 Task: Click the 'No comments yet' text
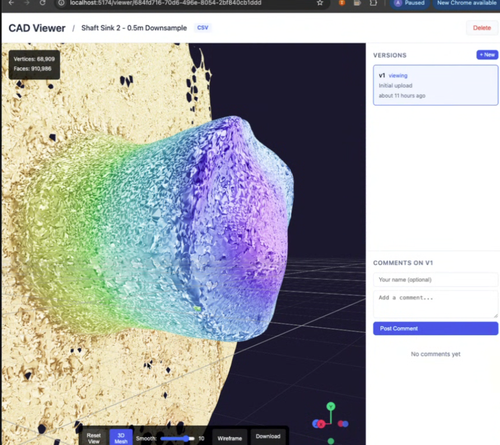point(435,354)
